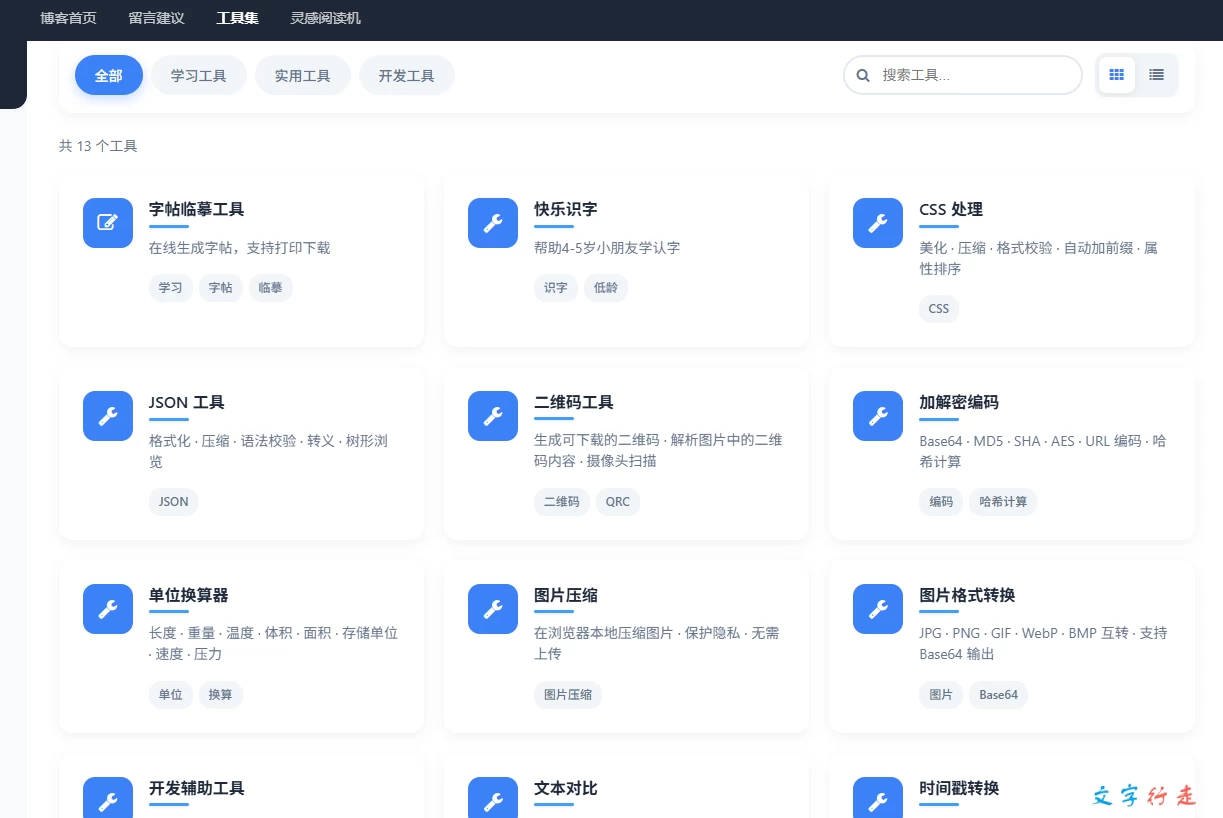
Task: Click the QRC tag
Action: (x=618, y=502)
